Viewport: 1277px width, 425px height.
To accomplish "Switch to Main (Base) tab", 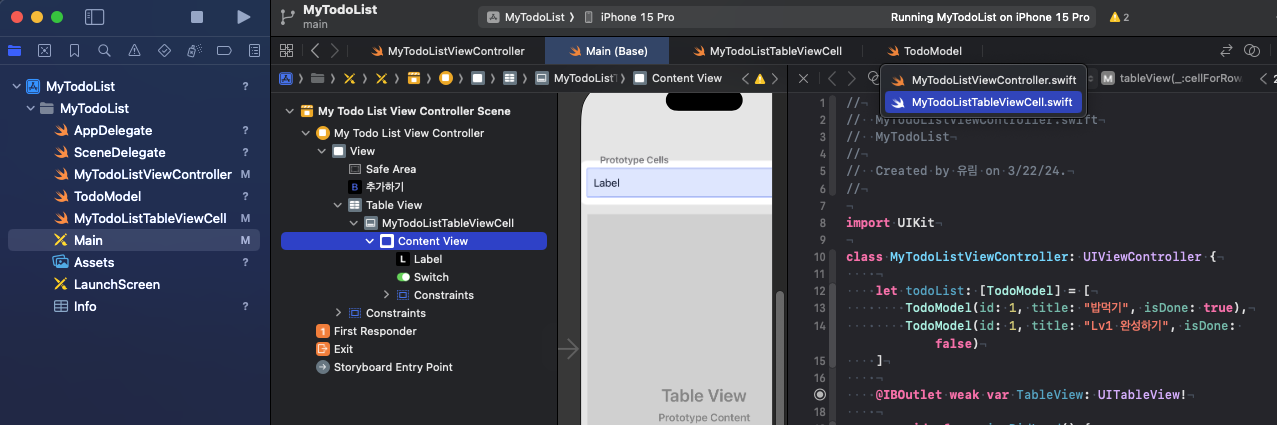I will (609, 51).
